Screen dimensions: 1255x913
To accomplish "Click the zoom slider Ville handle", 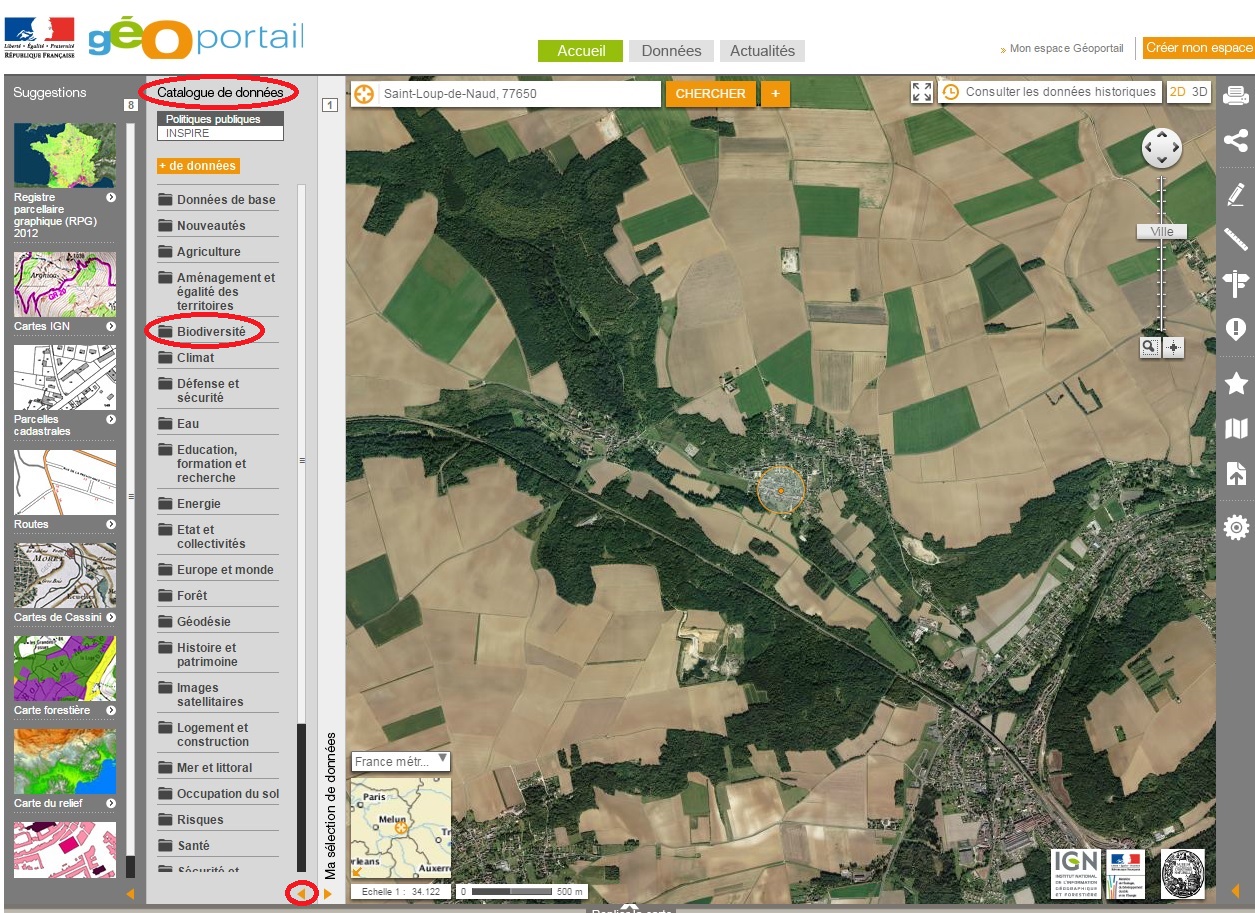I will tap(1161, 231).
